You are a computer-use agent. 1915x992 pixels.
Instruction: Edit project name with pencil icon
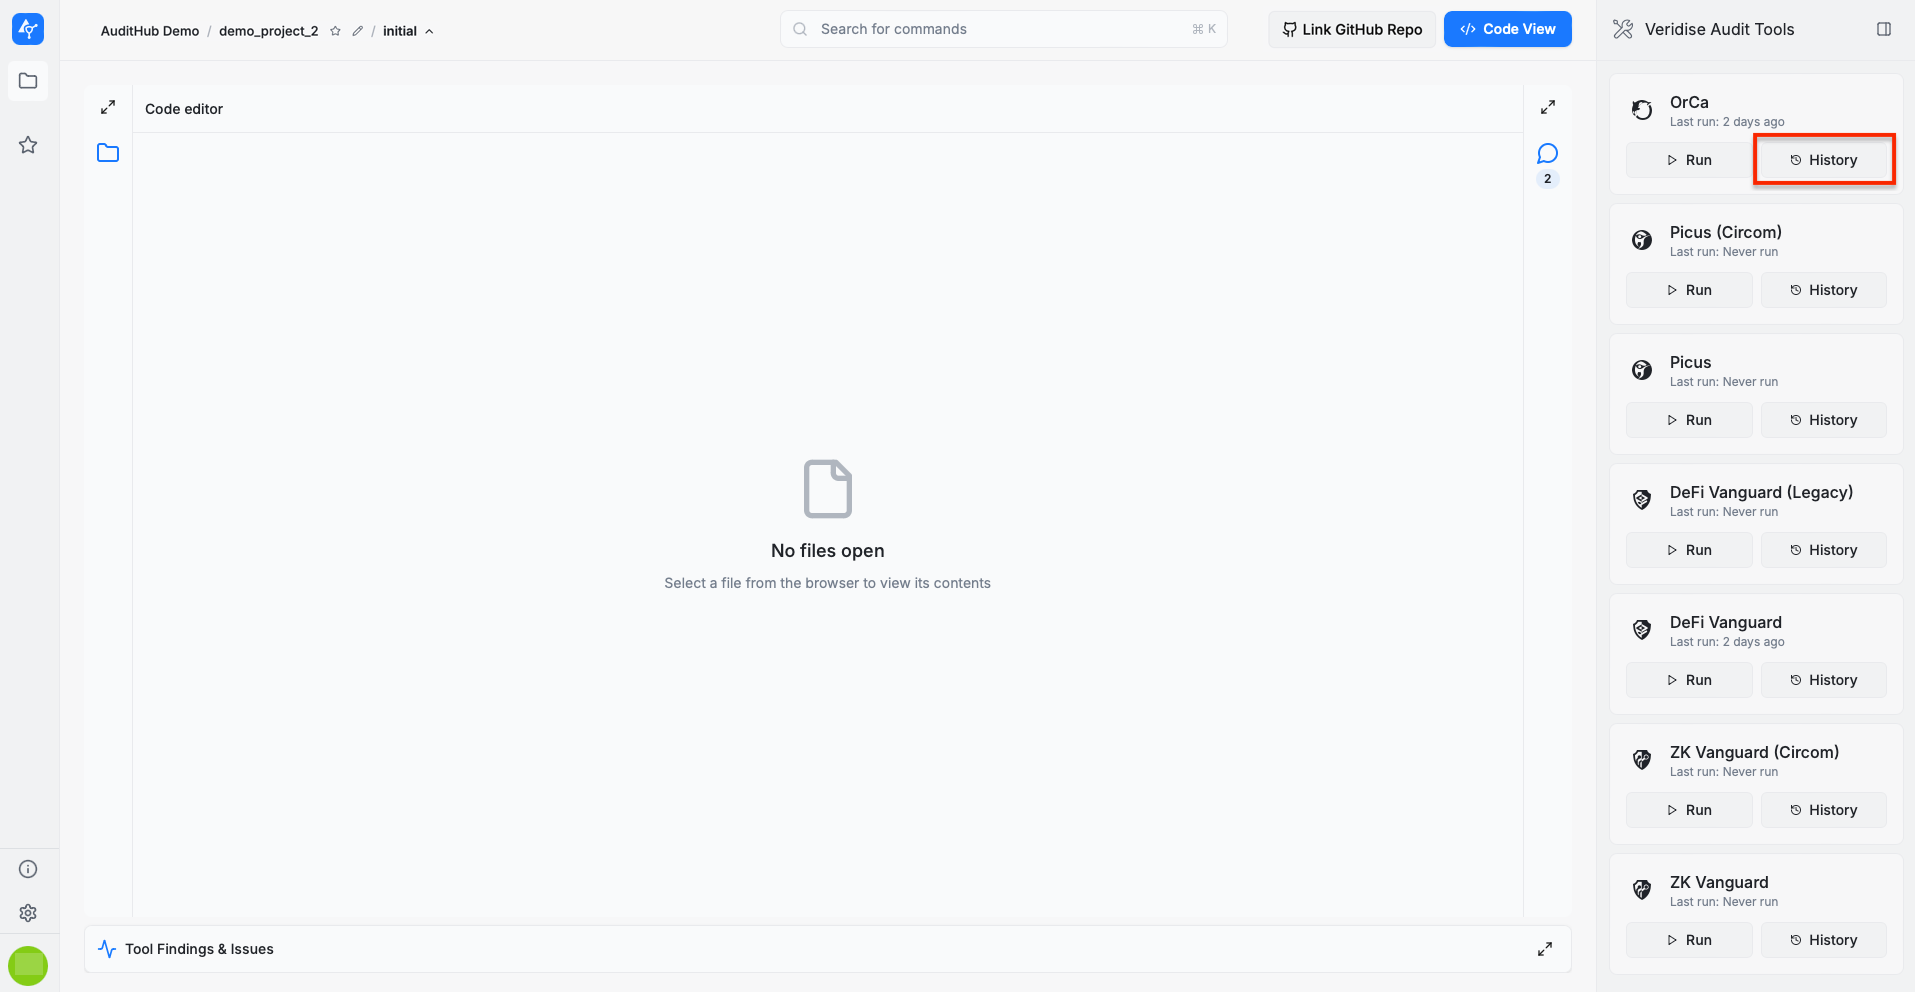click(357, 31)
